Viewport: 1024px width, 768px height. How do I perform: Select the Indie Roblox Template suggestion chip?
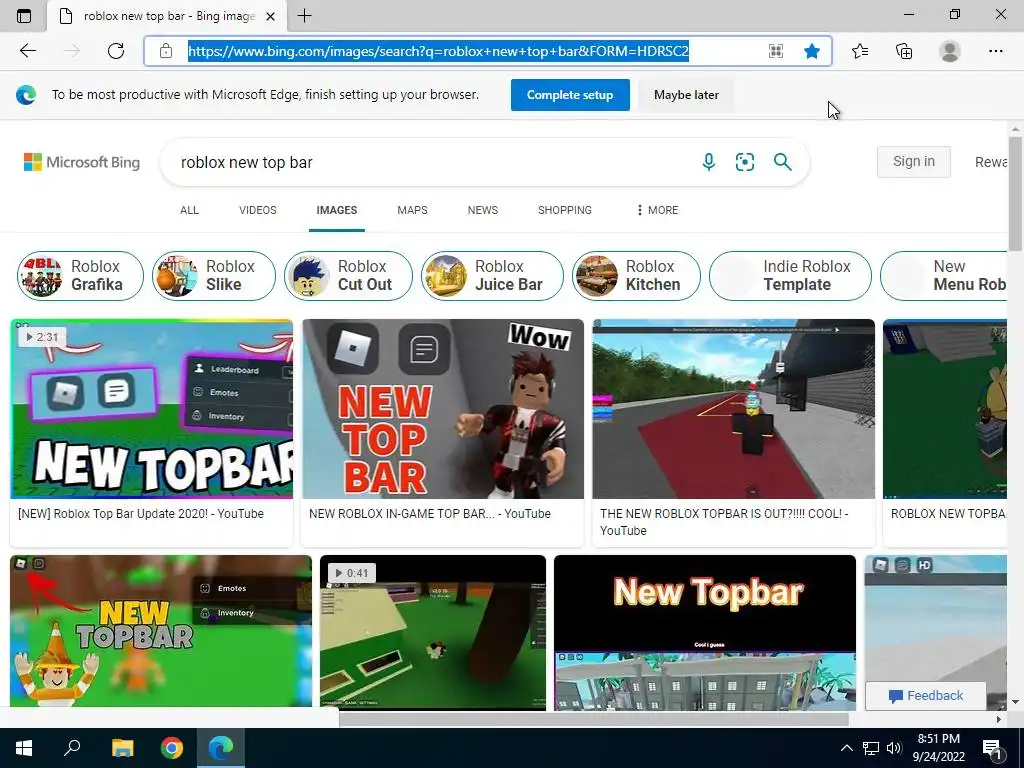[x=790, y=276]
